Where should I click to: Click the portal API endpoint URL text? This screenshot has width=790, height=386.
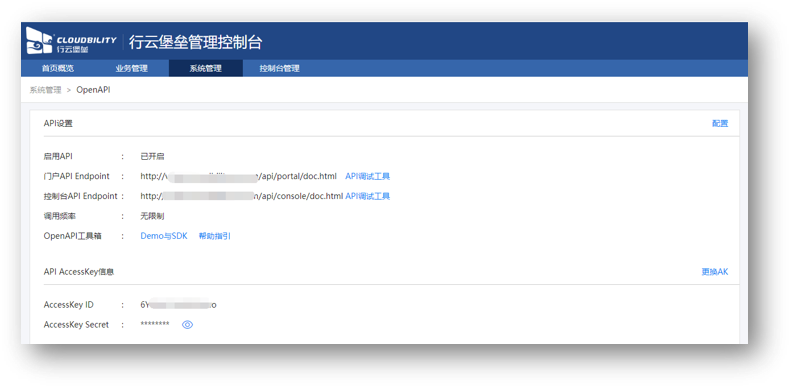(238, 176)
